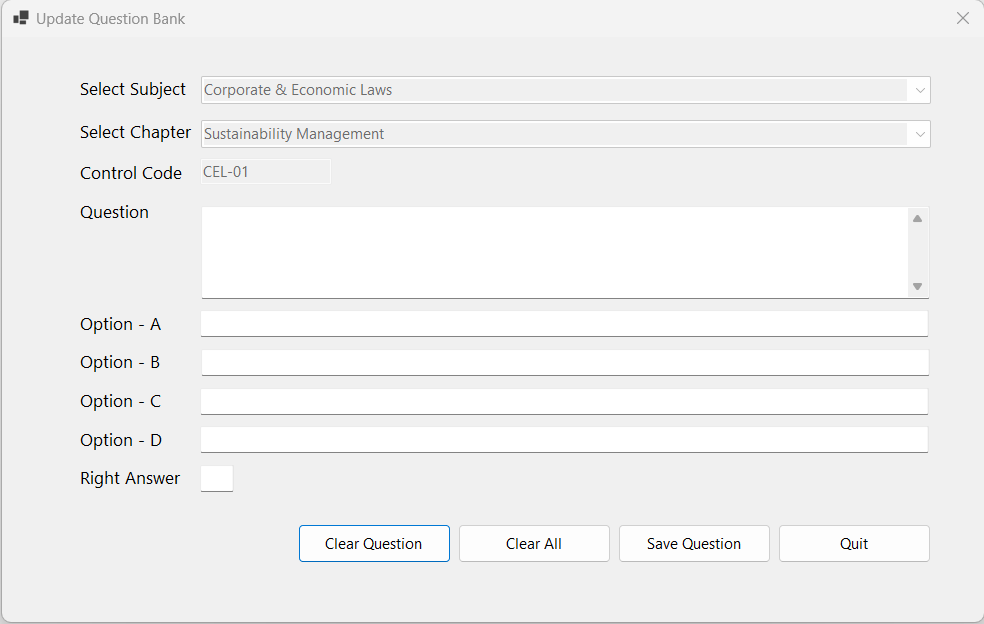Select the Option - B input field
Image resolution: width=984 pixels, height=624 pixels.
(x=564, y=362)
